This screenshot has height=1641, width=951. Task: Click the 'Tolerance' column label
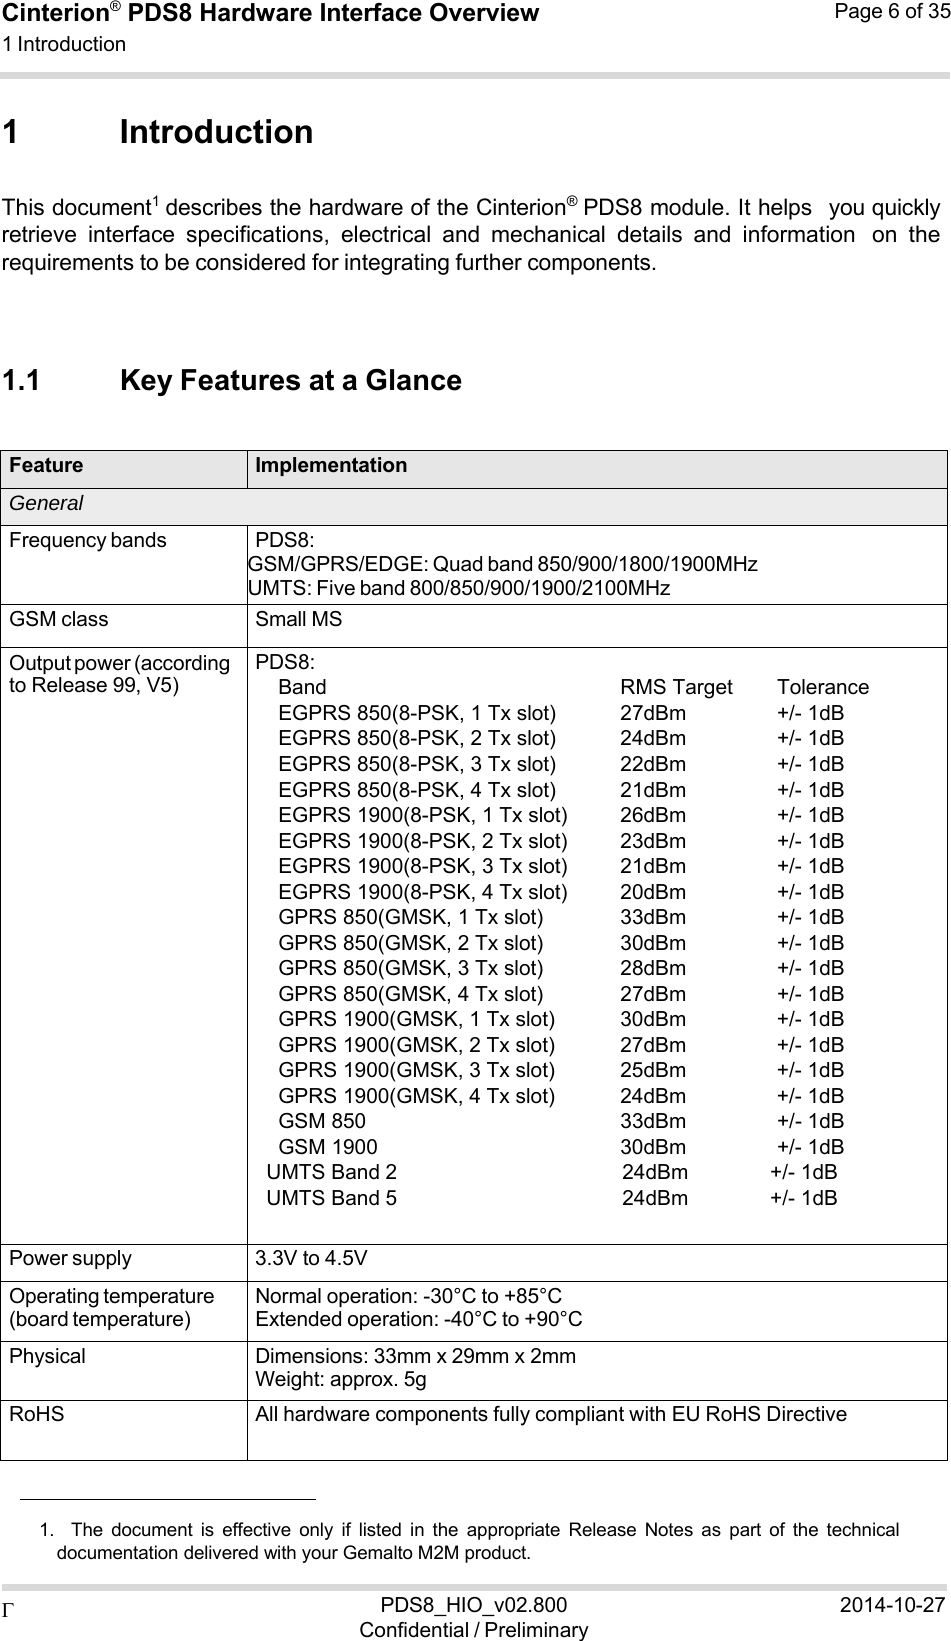click(x=823, y=688)
